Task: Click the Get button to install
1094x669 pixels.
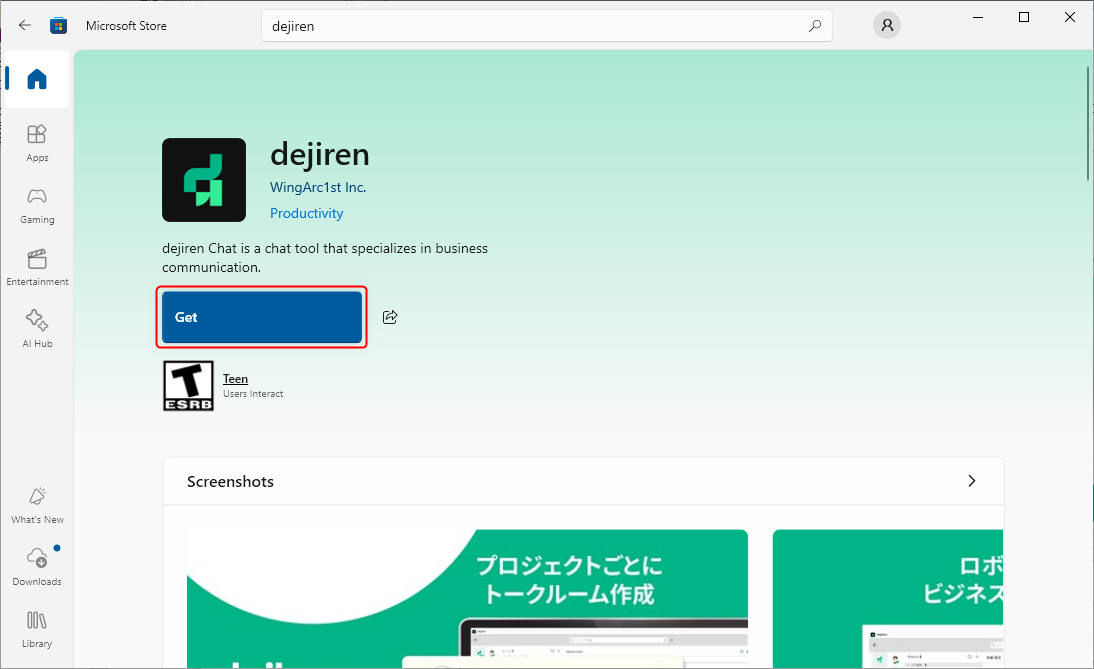Action: pos(262,317)
